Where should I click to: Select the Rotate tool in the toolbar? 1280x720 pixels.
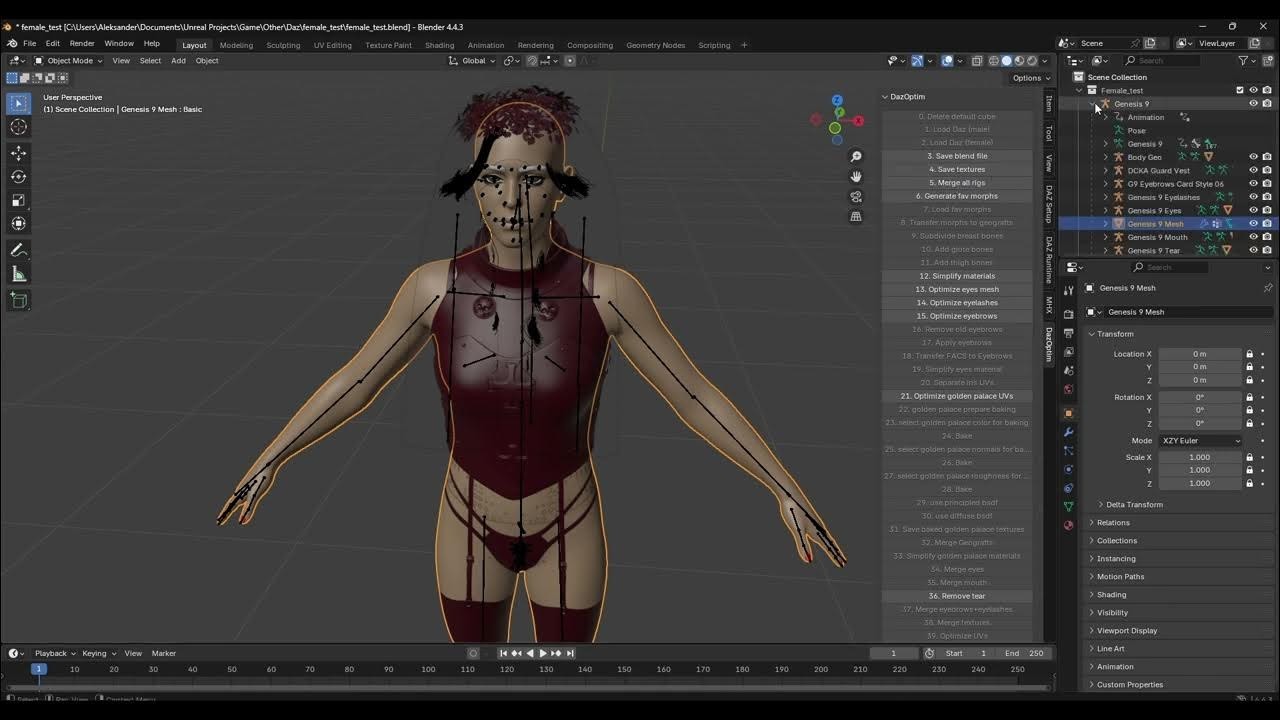pyautogui.click(x=19, y=176)
